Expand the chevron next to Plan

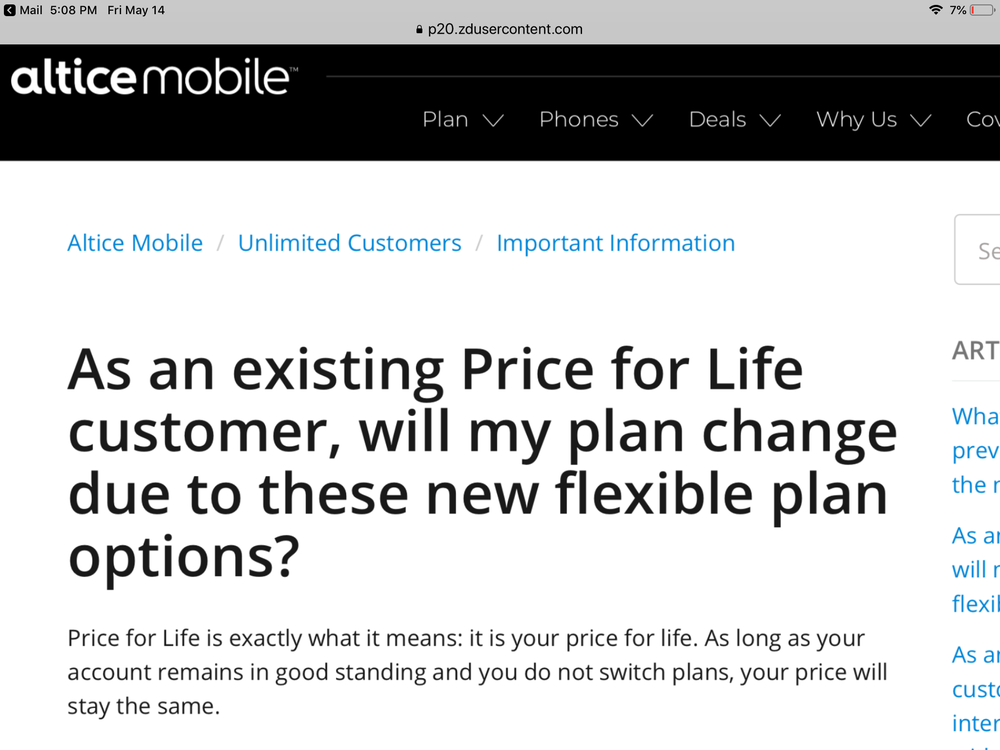coord(493,121)
